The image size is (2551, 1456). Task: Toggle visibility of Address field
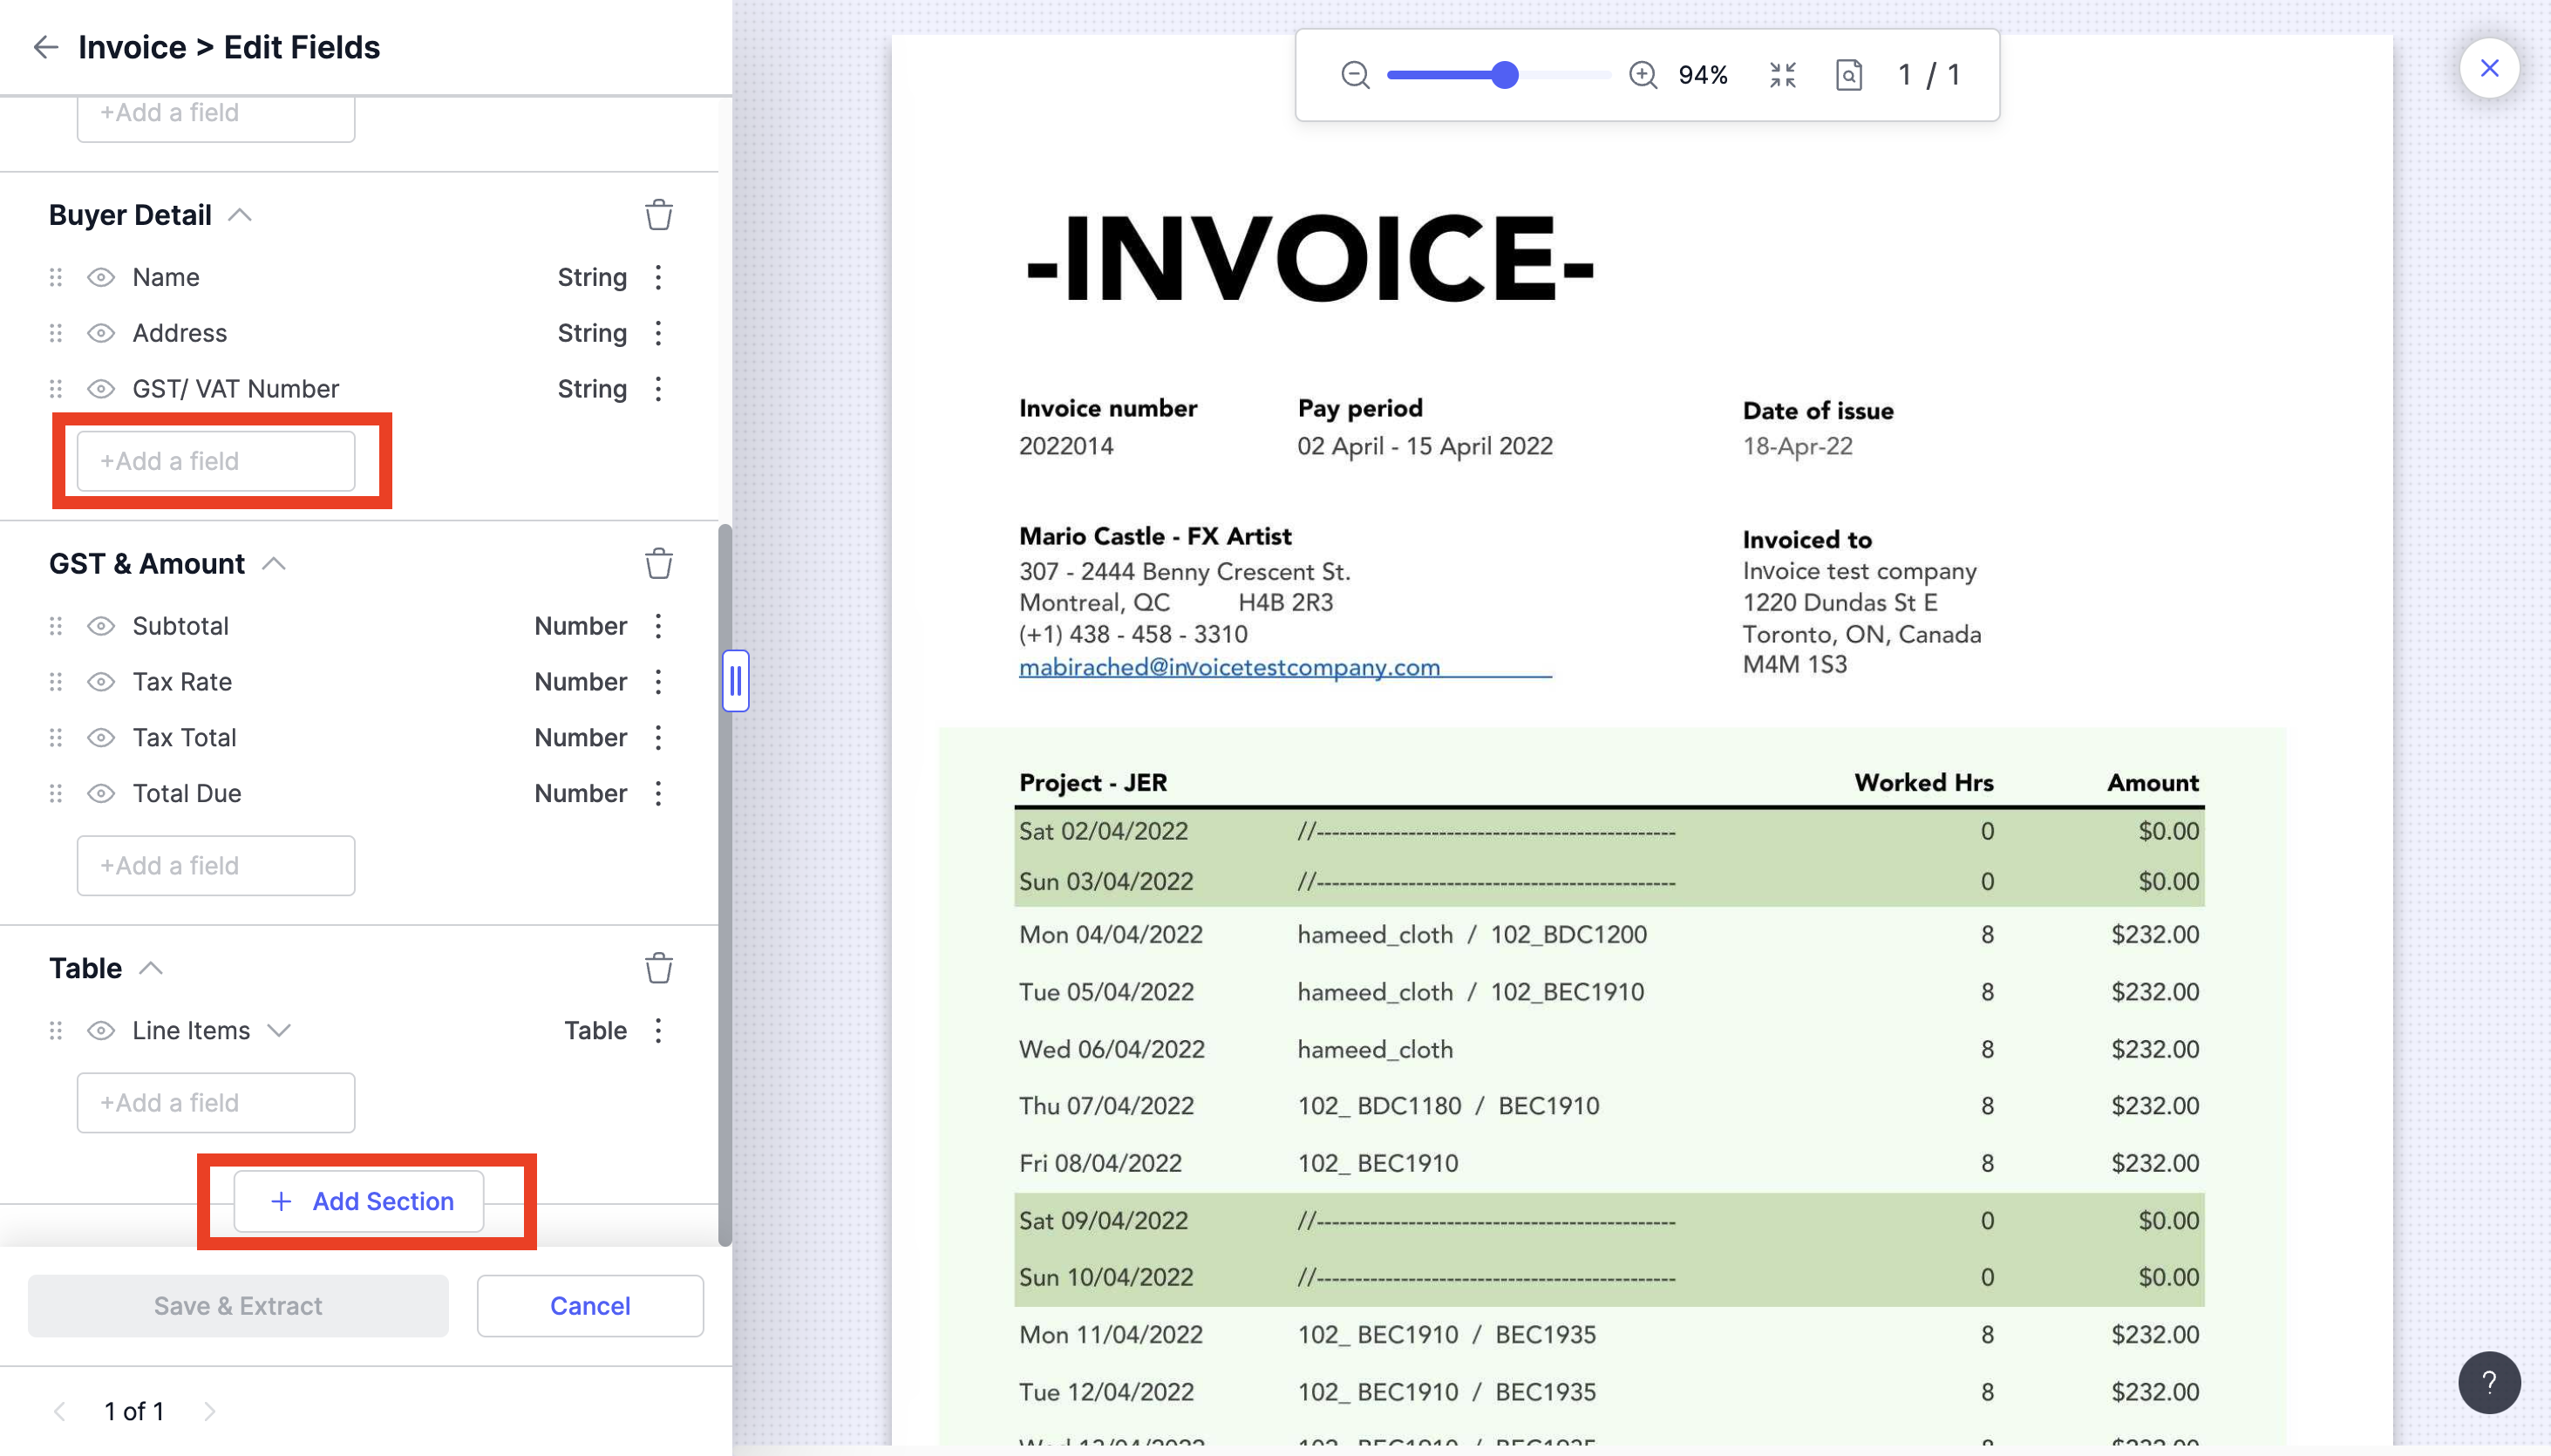coord(101,333)
